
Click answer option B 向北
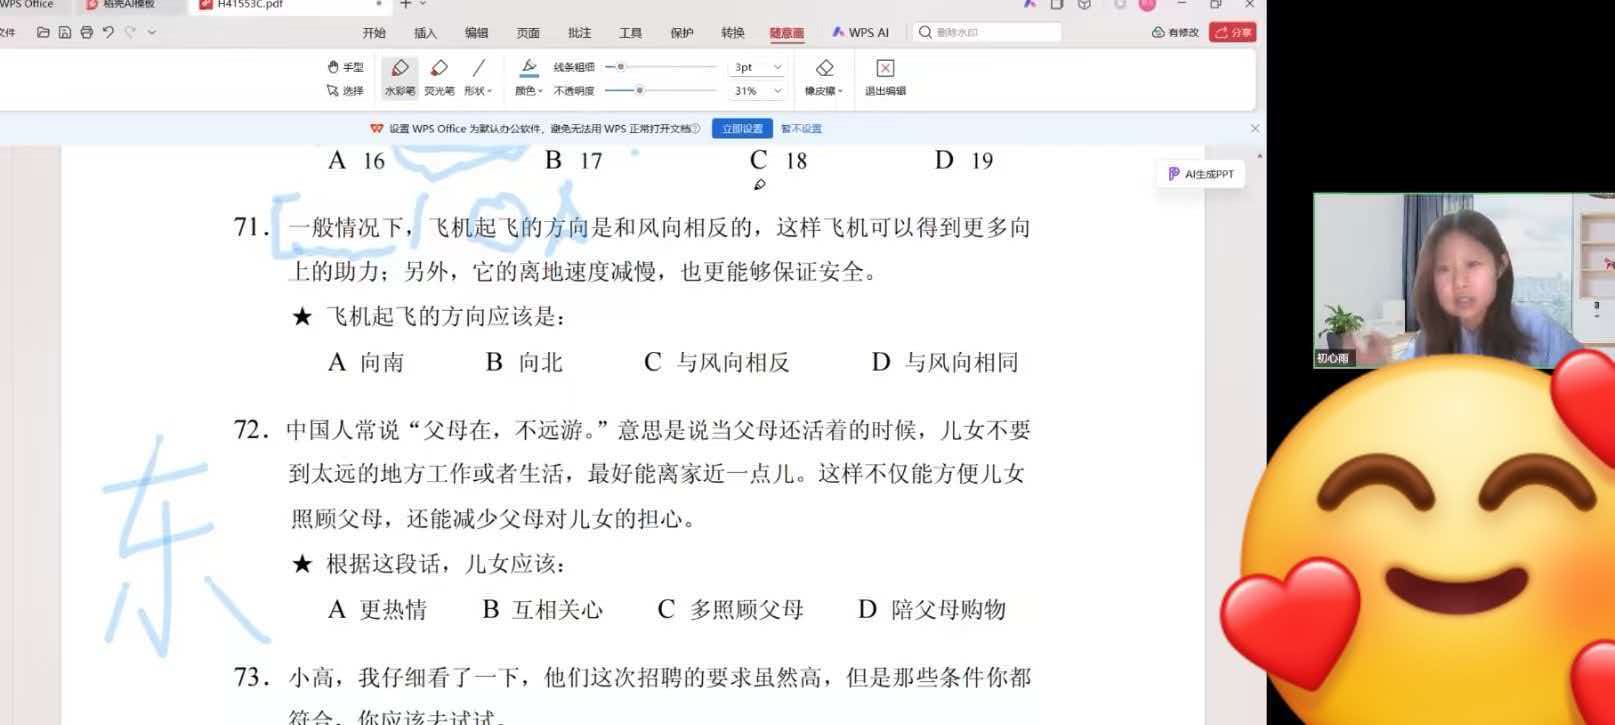[524, 362]
